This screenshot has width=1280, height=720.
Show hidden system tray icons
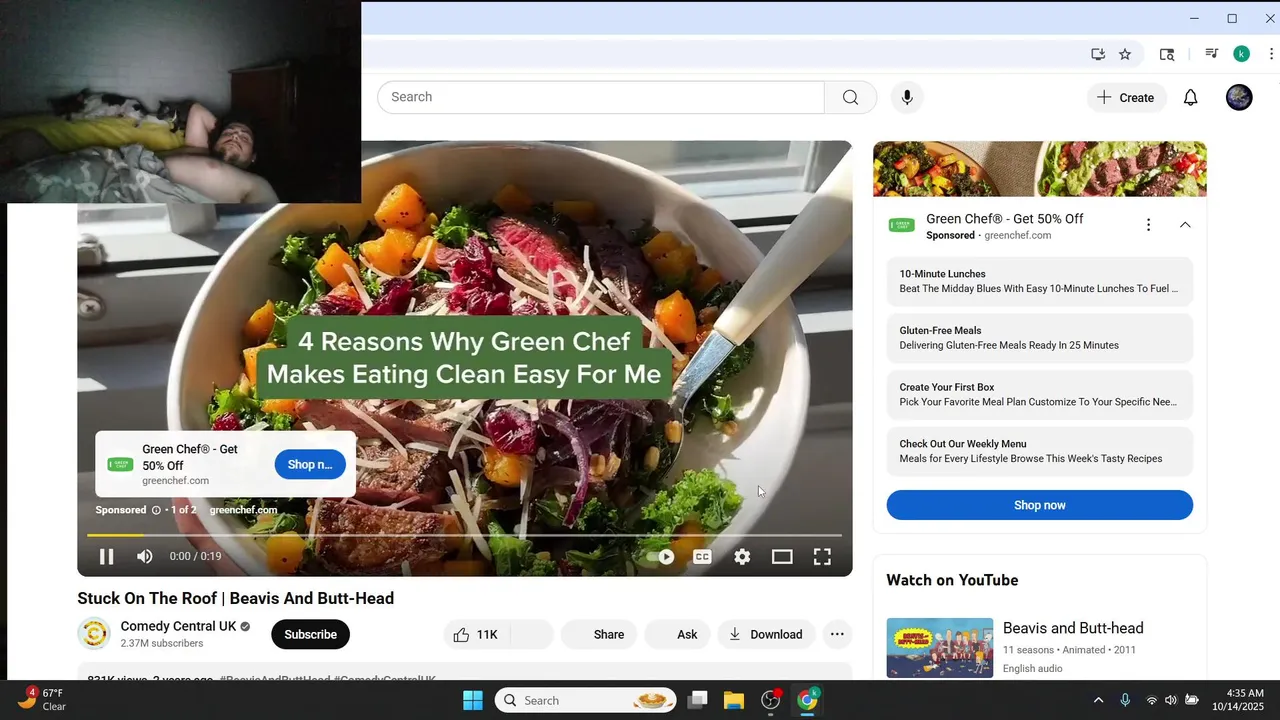point(1098,700)
